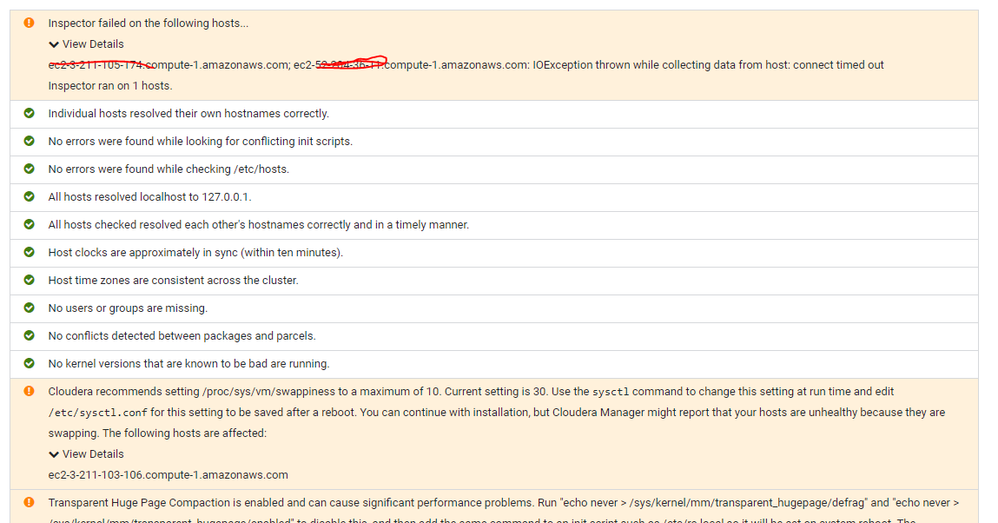Viewport: 998px width, 523px height.
Task: Click green check icon for time zones consistent
Action: point(29,280)
